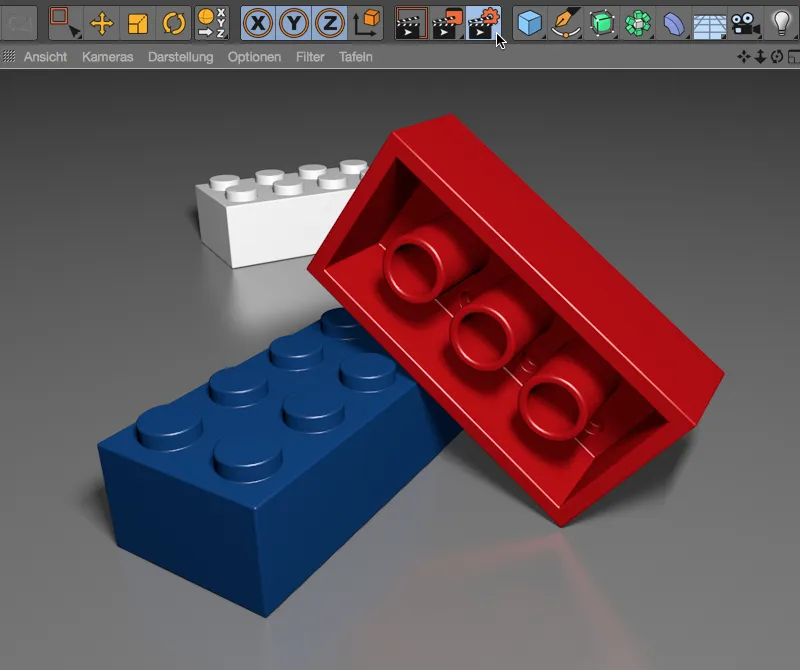Click the Array modeling object icon
The image size is (800, 670).
point(638,23)
